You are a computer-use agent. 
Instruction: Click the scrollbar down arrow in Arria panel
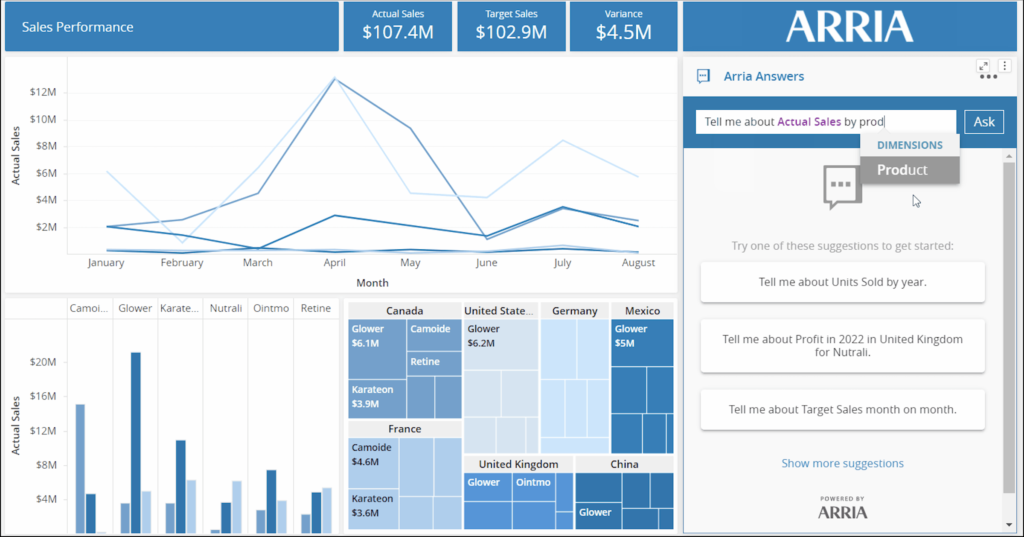click(x=1009, y=525)
